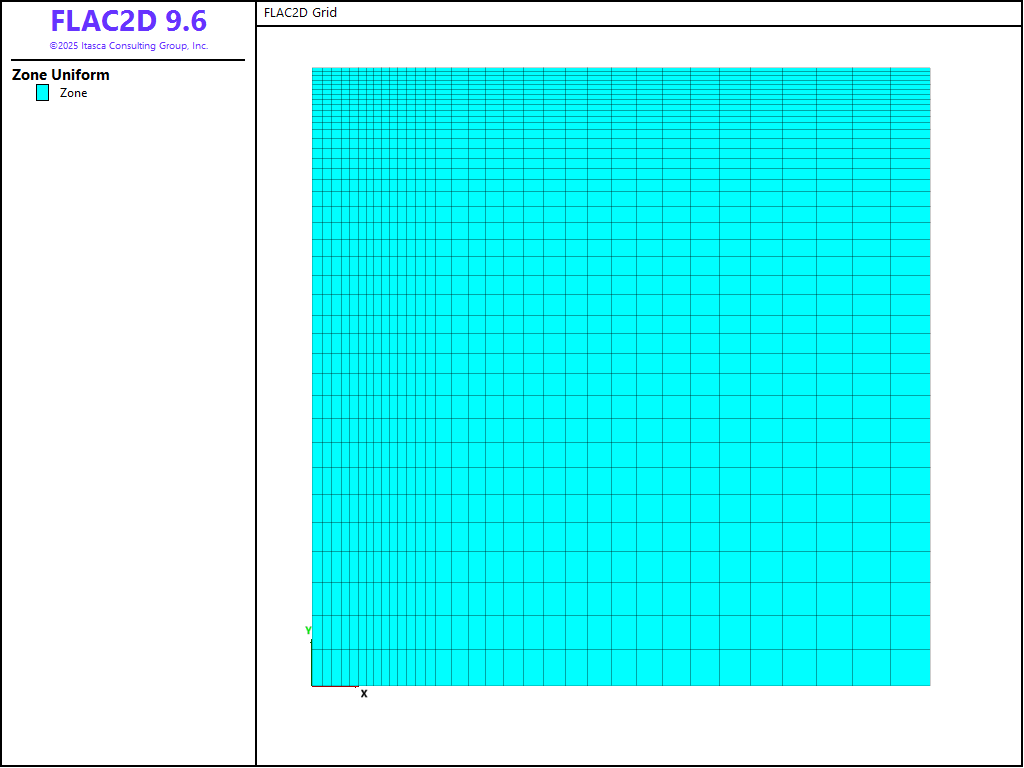
Task: Click the divider line below the copyright text
Action: click(128, 60)
